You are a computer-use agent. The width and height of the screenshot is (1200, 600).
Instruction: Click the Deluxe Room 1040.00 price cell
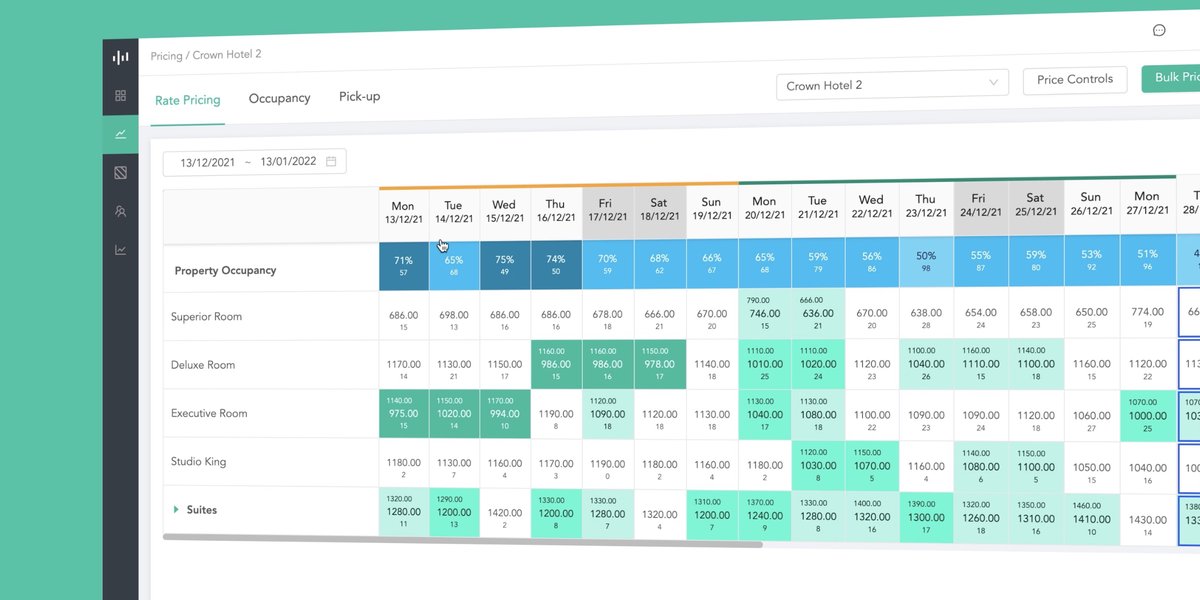pos(925,366)
